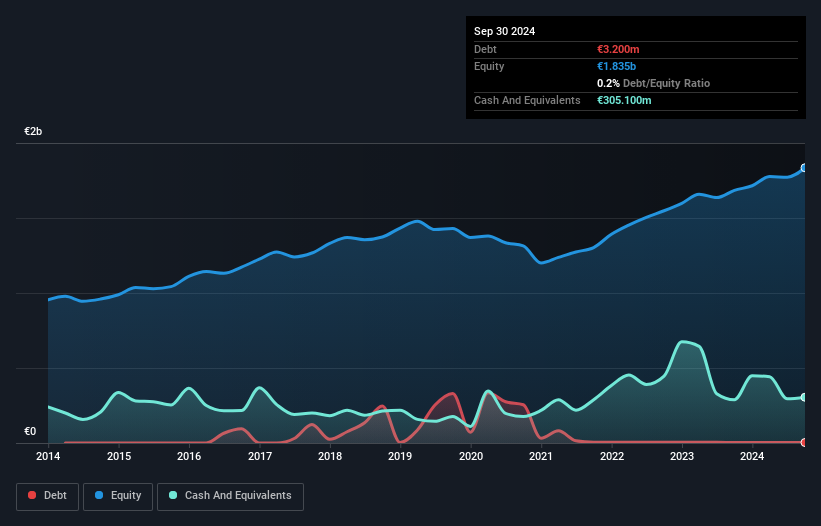This screenshot has width=821, height=526.
Task: Click the €2b y-axis label
Action: [34, 132]
